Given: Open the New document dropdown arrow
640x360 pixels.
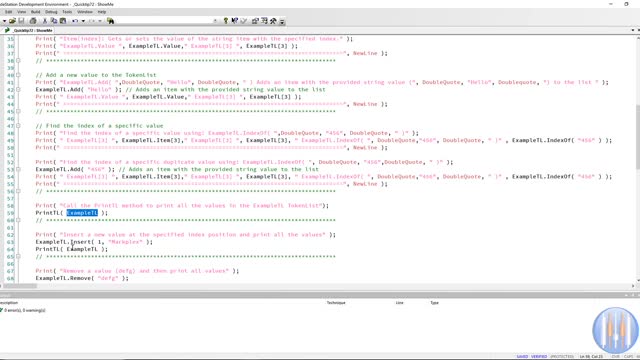Looking at the screenshot, I should (4, 21).
